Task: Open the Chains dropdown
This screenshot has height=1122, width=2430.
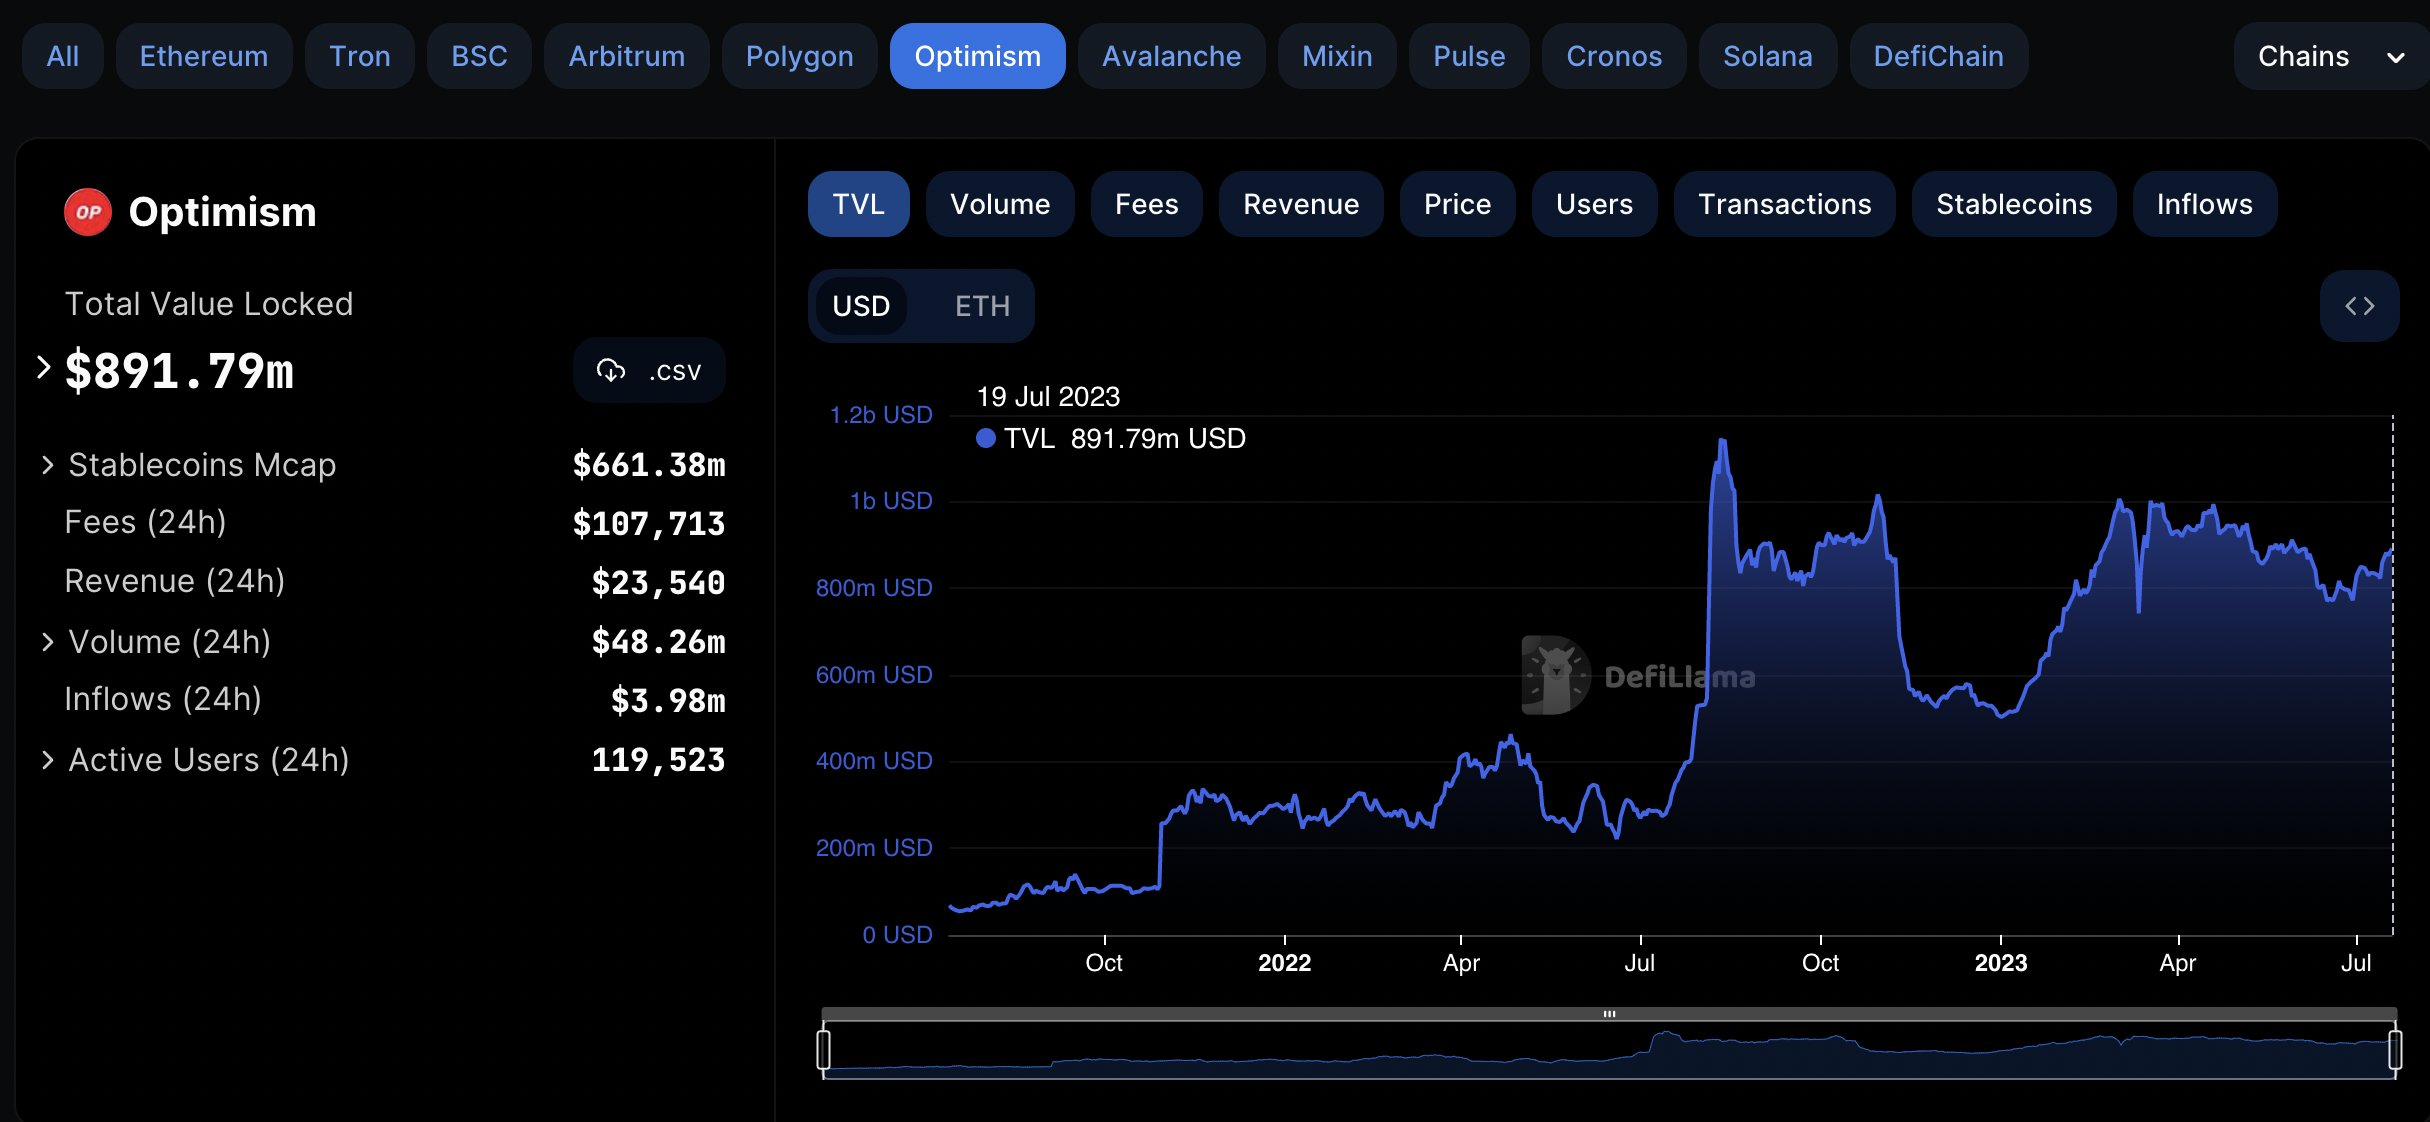Action: click(2331, 56)
